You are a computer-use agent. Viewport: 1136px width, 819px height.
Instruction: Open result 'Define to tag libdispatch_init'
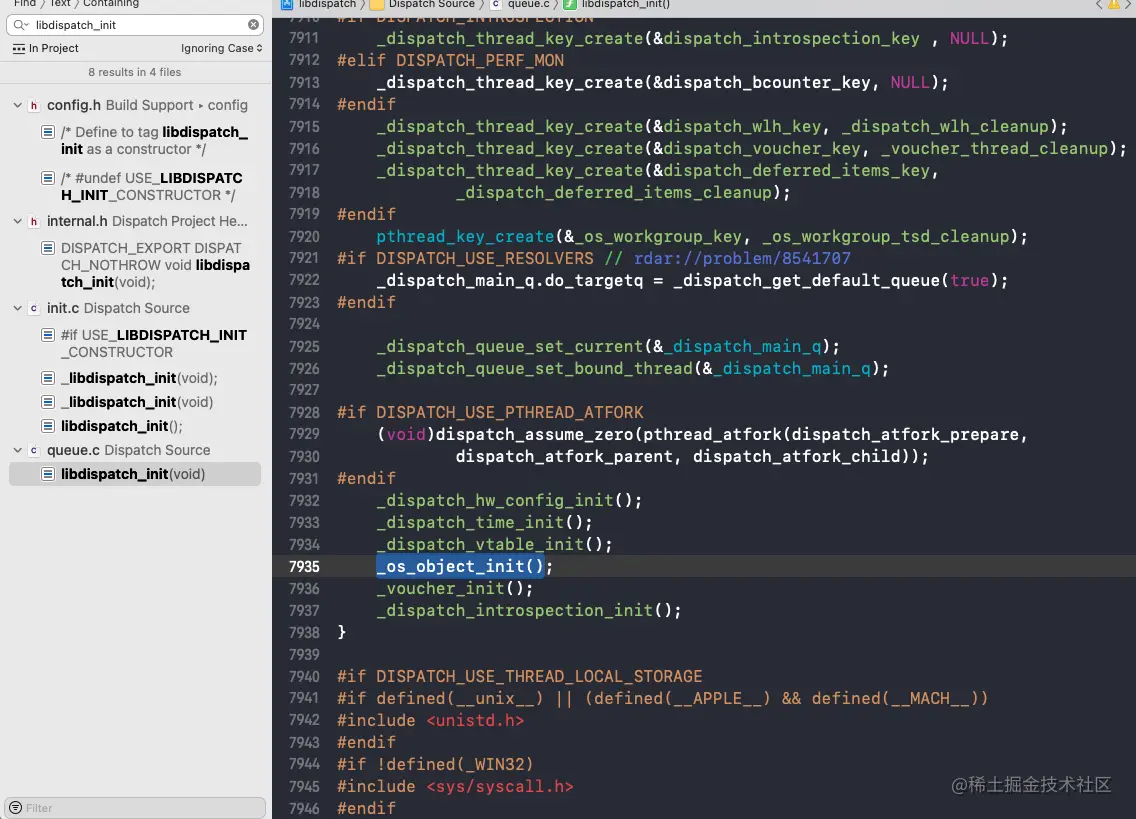coord(154,141)
